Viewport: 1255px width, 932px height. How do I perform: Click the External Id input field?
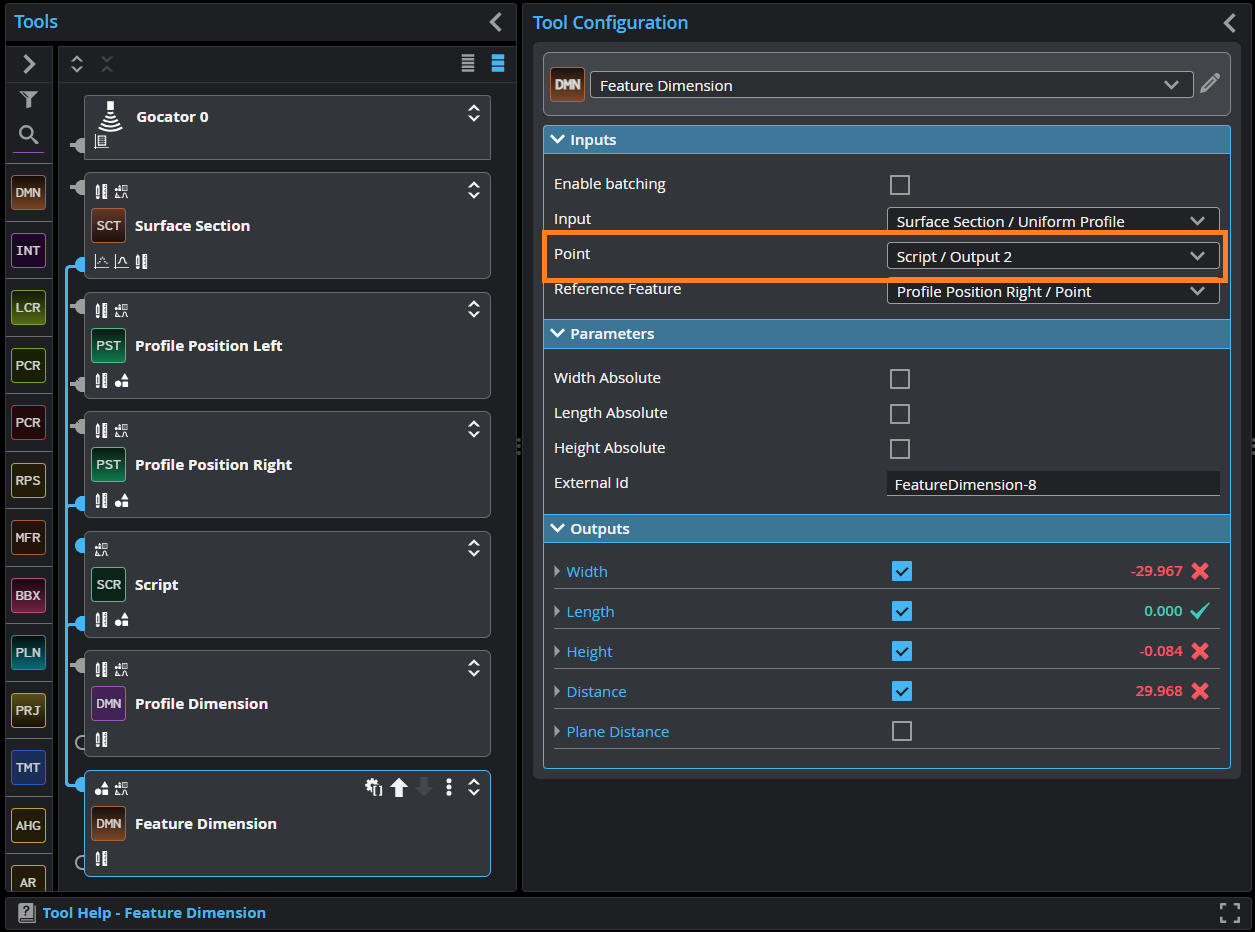[1052, 484]
